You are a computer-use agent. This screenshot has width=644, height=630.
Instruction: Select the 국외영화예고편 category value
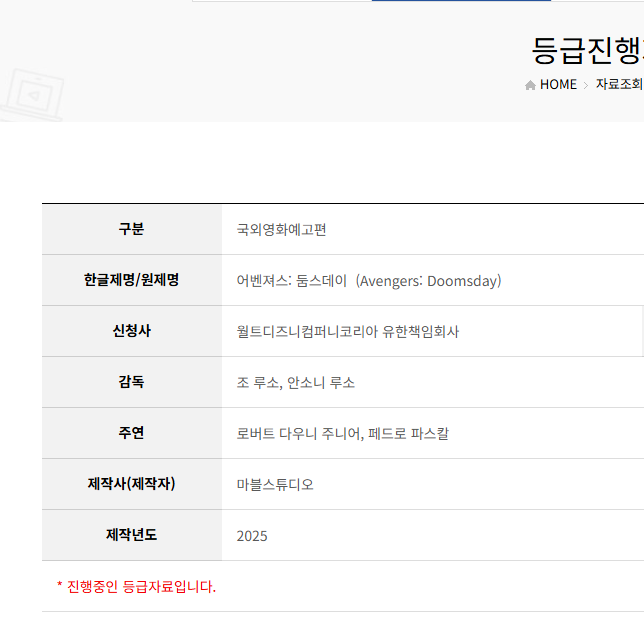(282, 230)
